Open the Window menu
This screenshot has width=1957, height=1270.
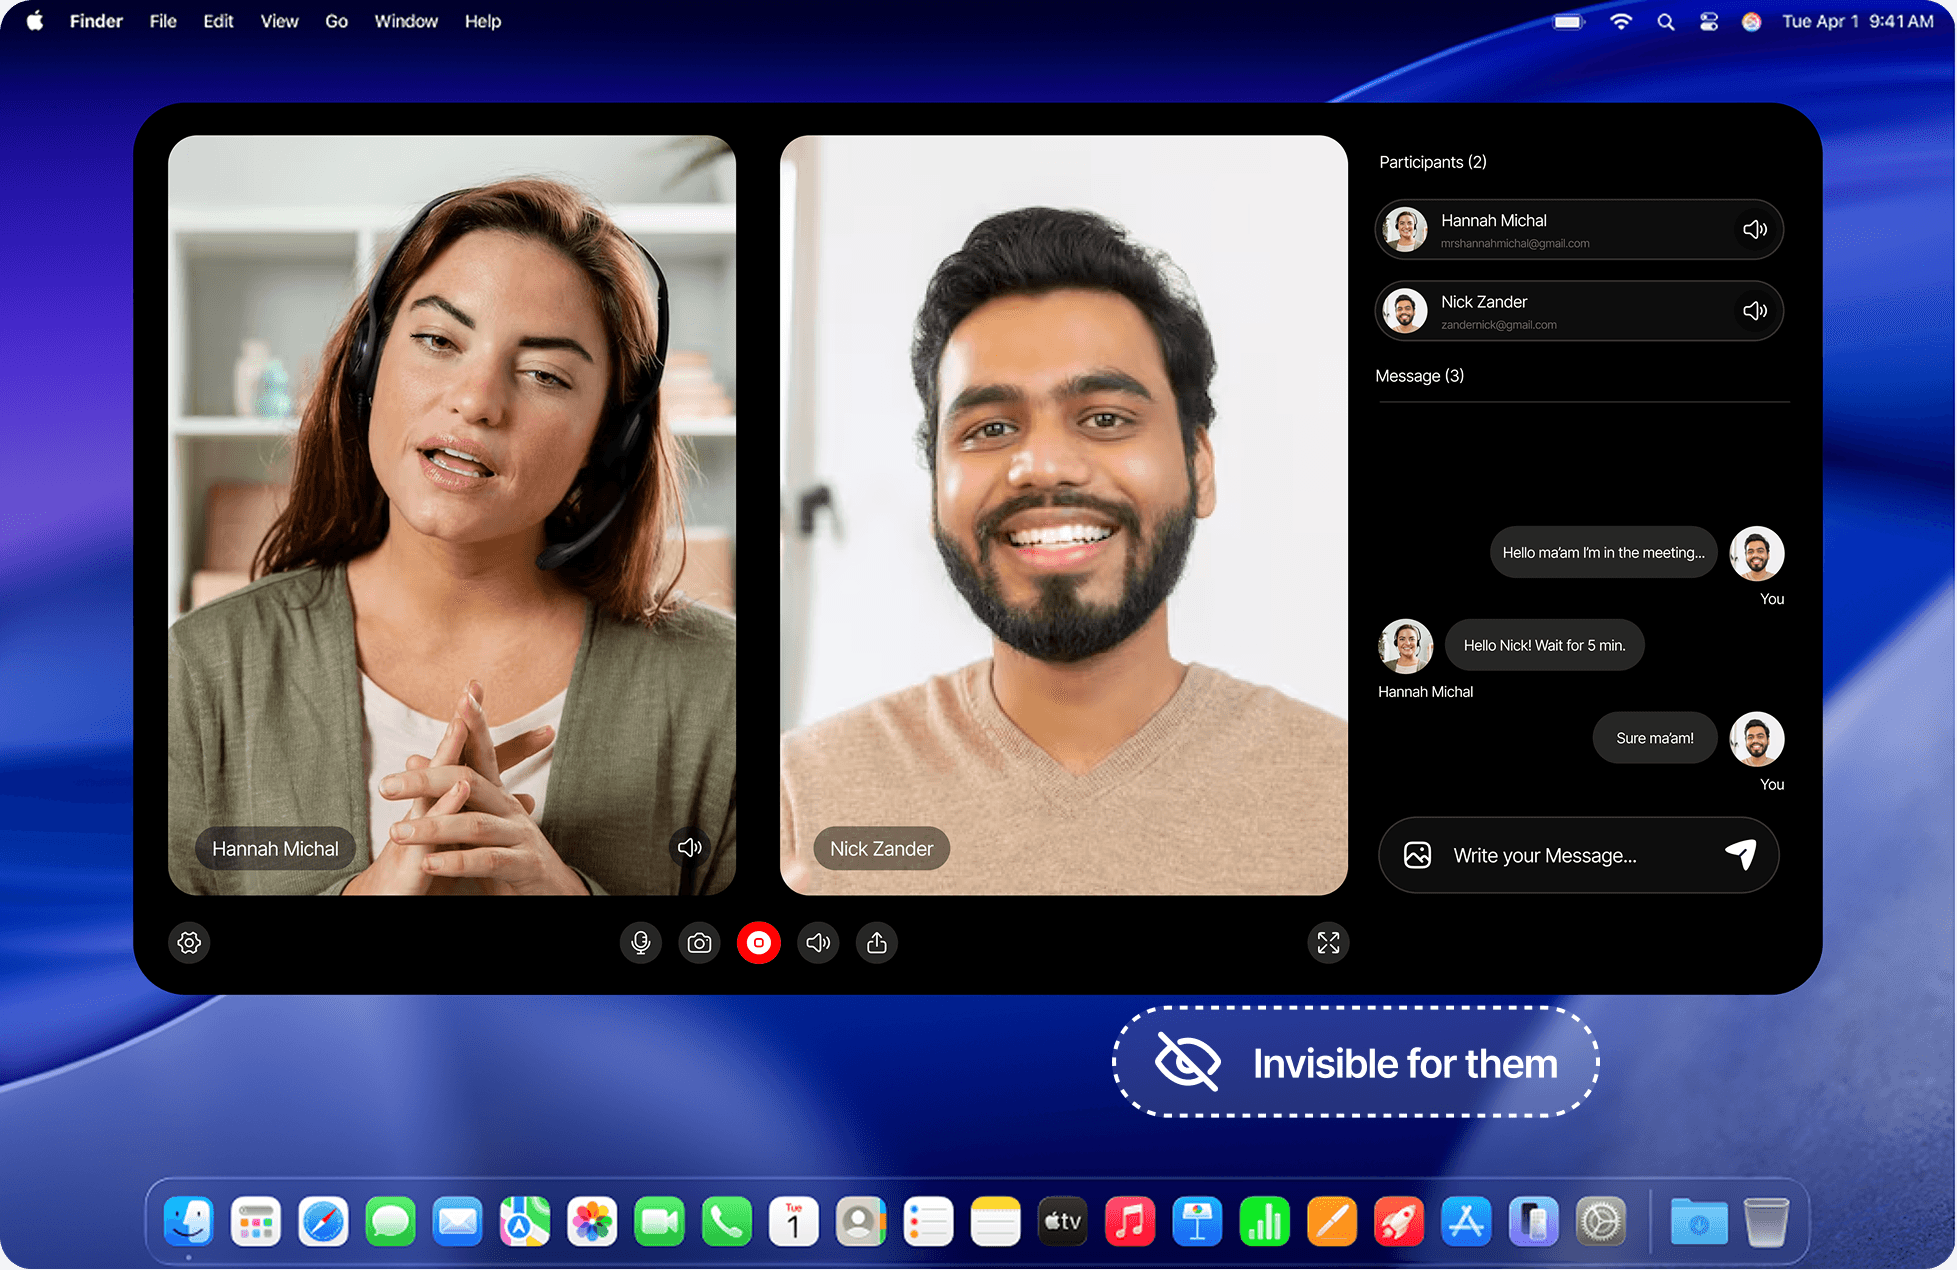(405, 21)
